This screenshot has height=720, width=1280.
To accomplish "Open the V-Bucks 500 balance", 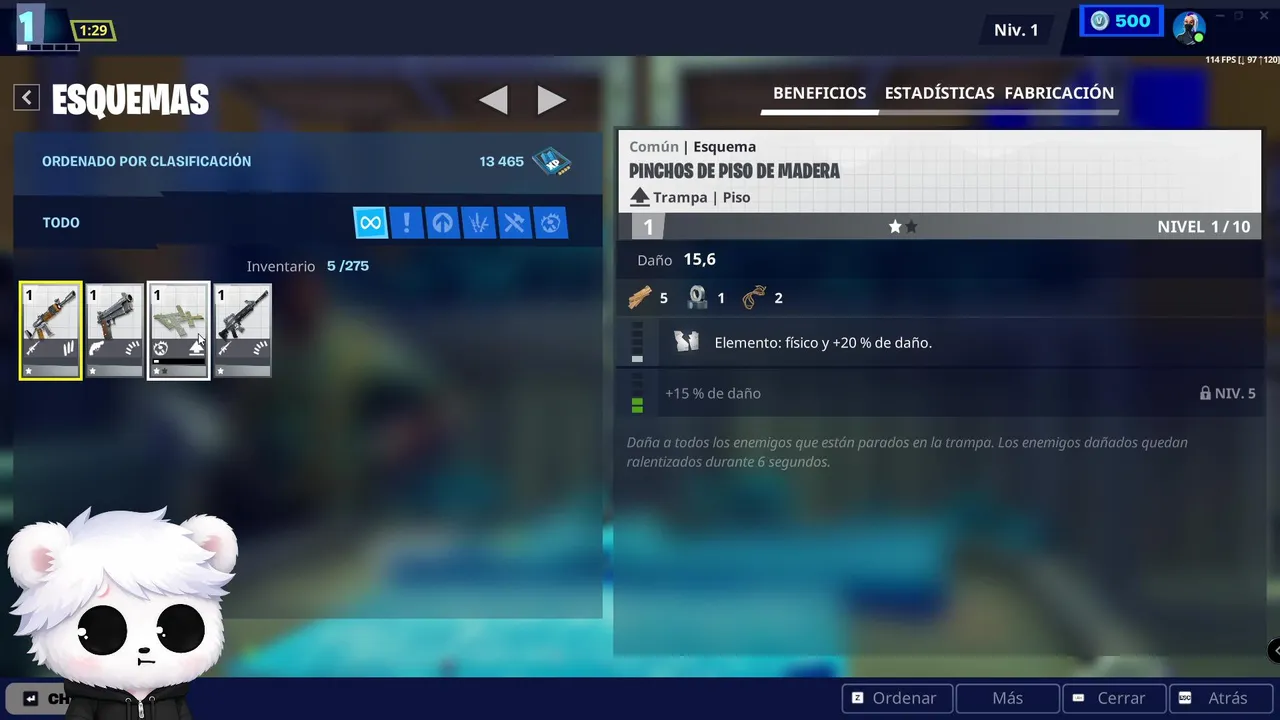I will tap(1120, 22).
